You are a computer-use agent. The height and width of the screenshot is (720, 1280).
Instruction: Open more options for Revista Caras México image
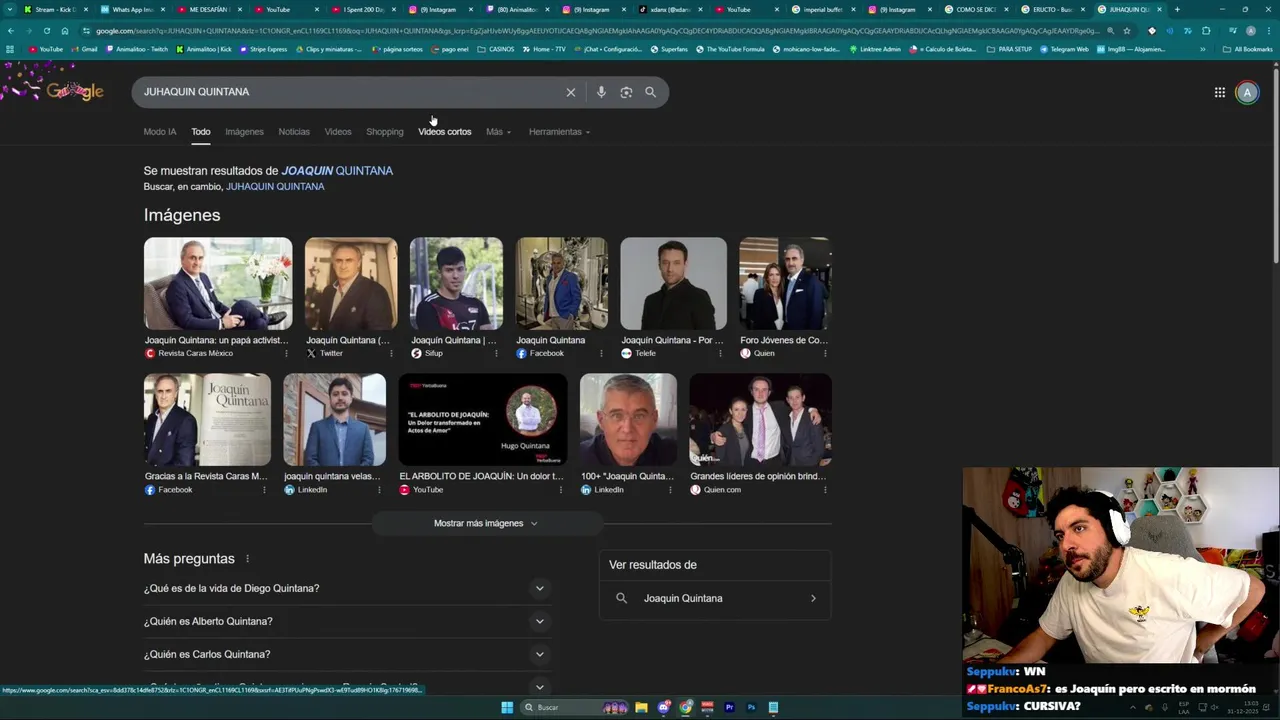click(286, 353)
